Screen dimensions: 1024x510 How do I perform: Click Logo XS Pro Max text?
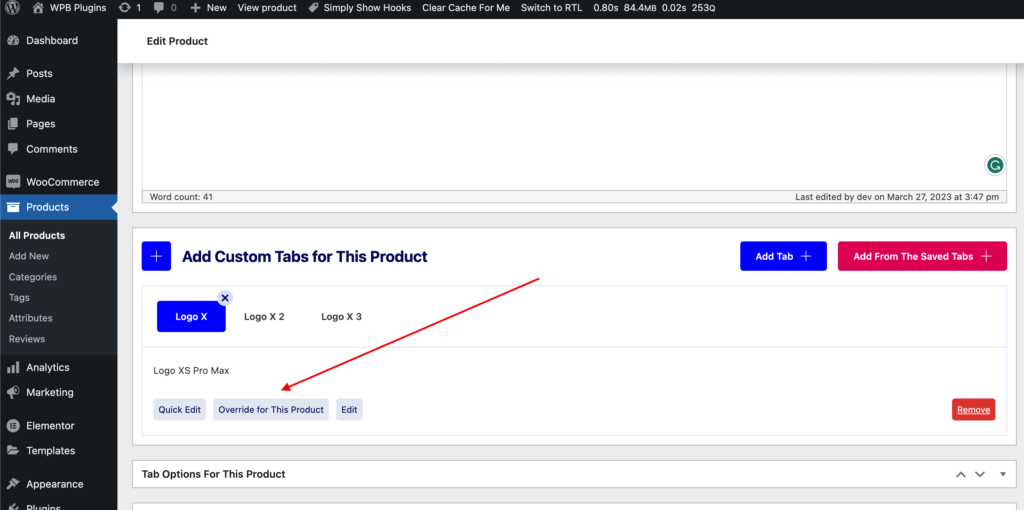pyautogui.click(x=191, y=371)
